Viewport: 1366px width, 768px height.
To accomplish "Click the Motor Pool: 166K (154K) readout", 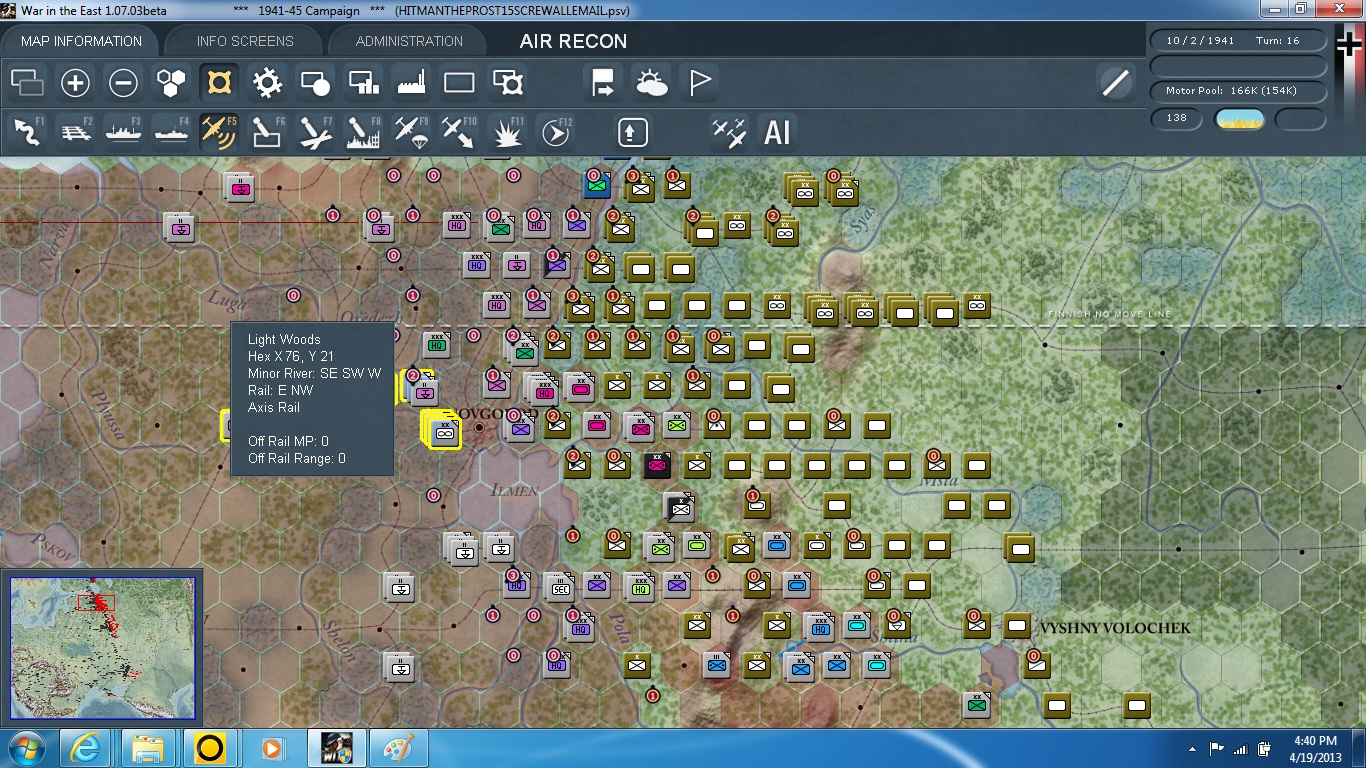I will (x=1239, y=91).
